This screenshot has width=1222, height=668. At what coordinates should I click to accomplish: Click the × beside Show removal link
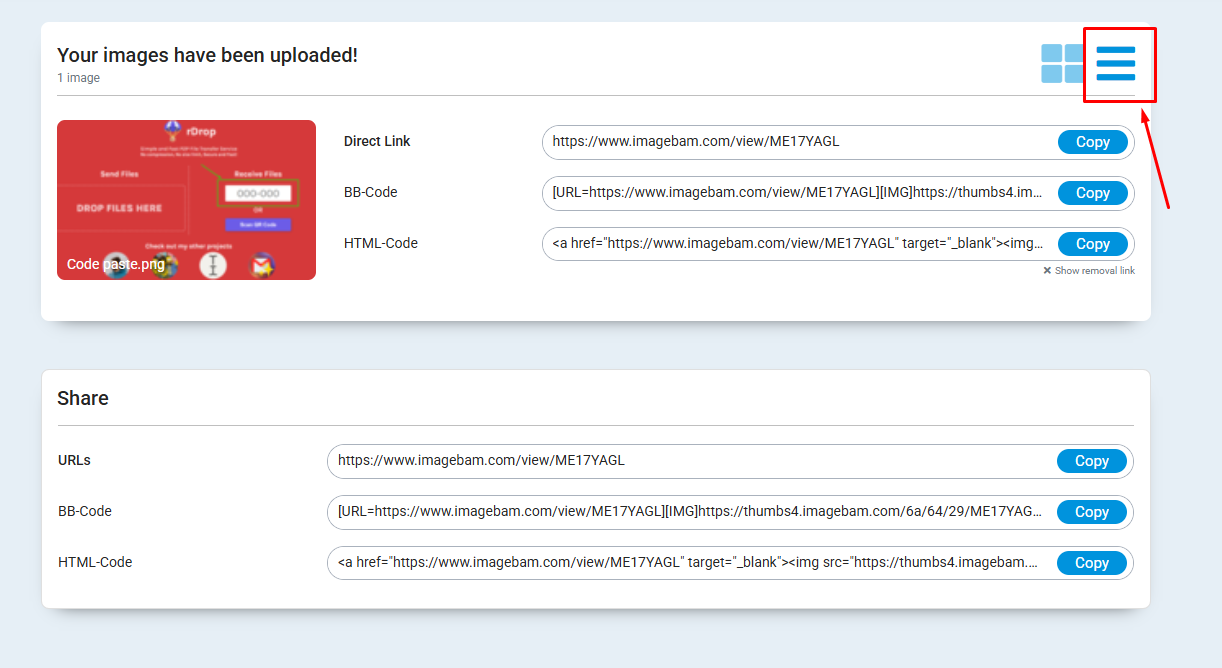click(x=1046, y=270)
